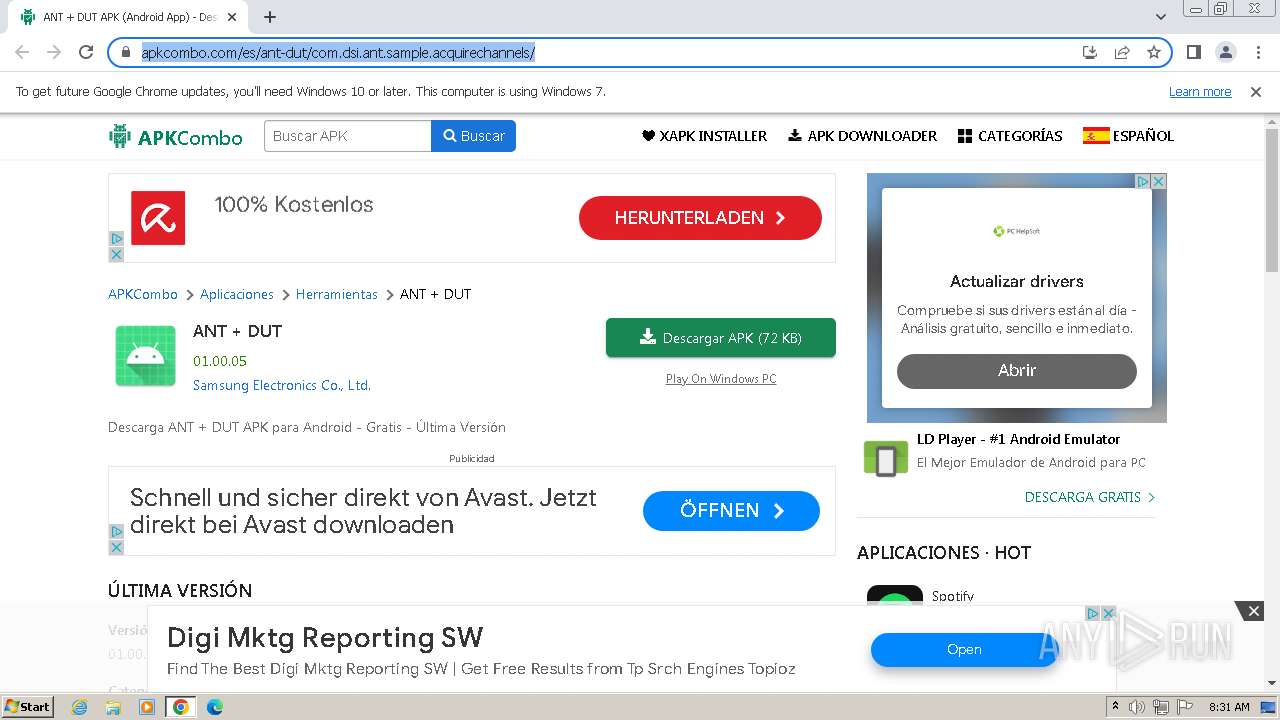View site security lock information
The width and height of the screenshot is (1280, 720).
coord(125,52)
